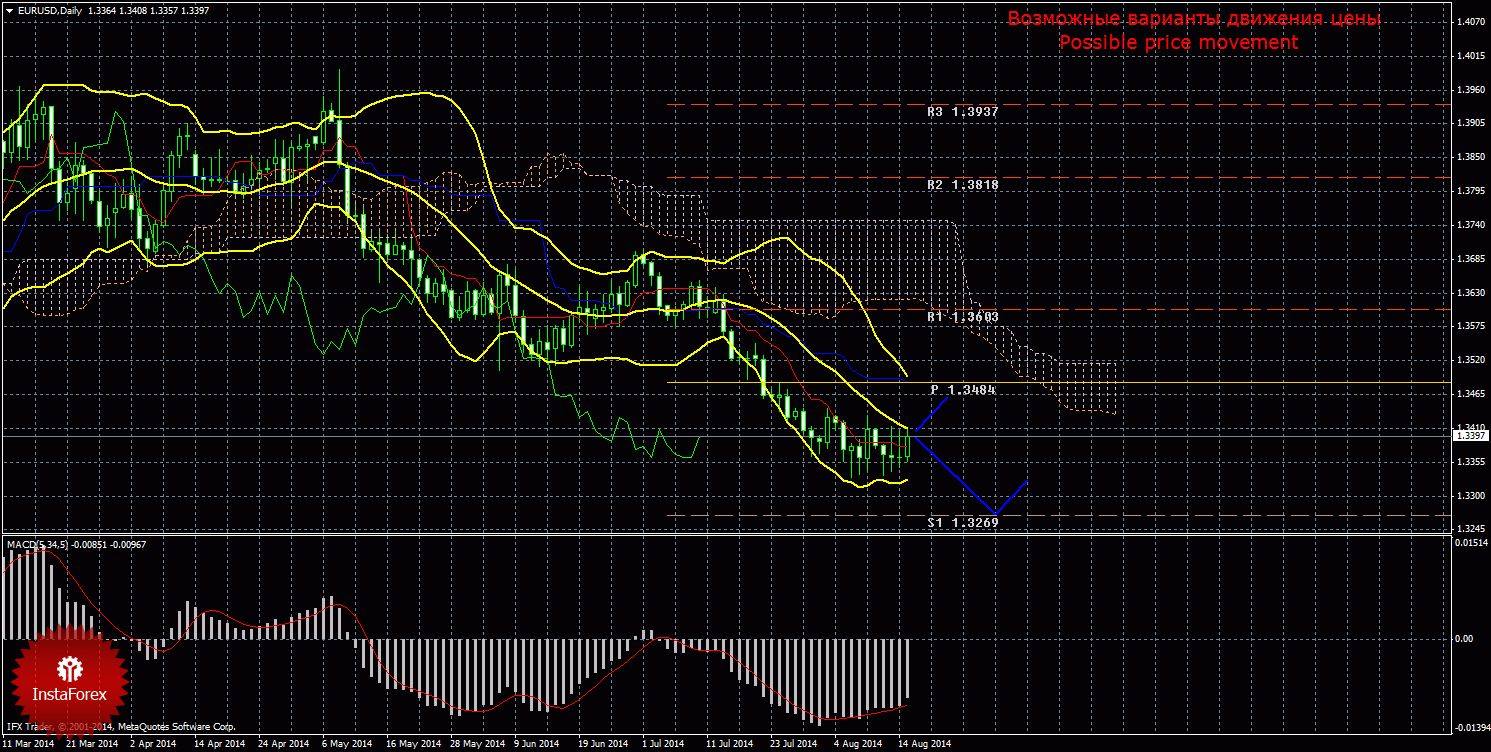Click the "16 May 2014" date label
1491x752 pixels.
412,744
